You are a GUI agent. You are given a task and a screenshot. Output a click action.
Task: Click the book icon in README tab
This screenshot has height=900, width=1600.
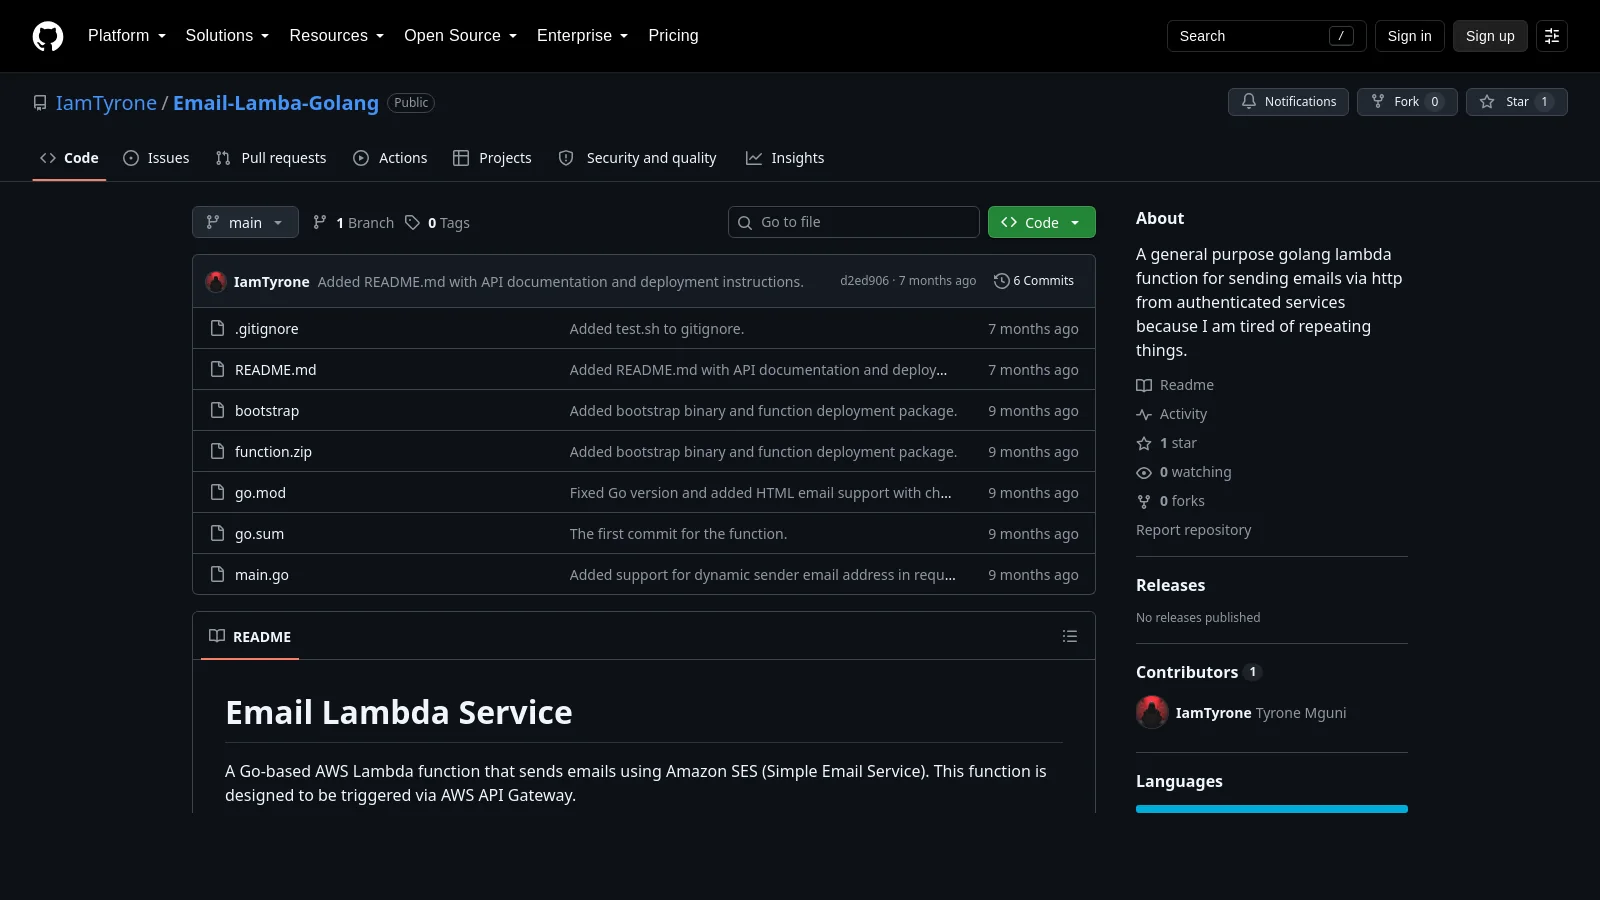tap(217, 636)
